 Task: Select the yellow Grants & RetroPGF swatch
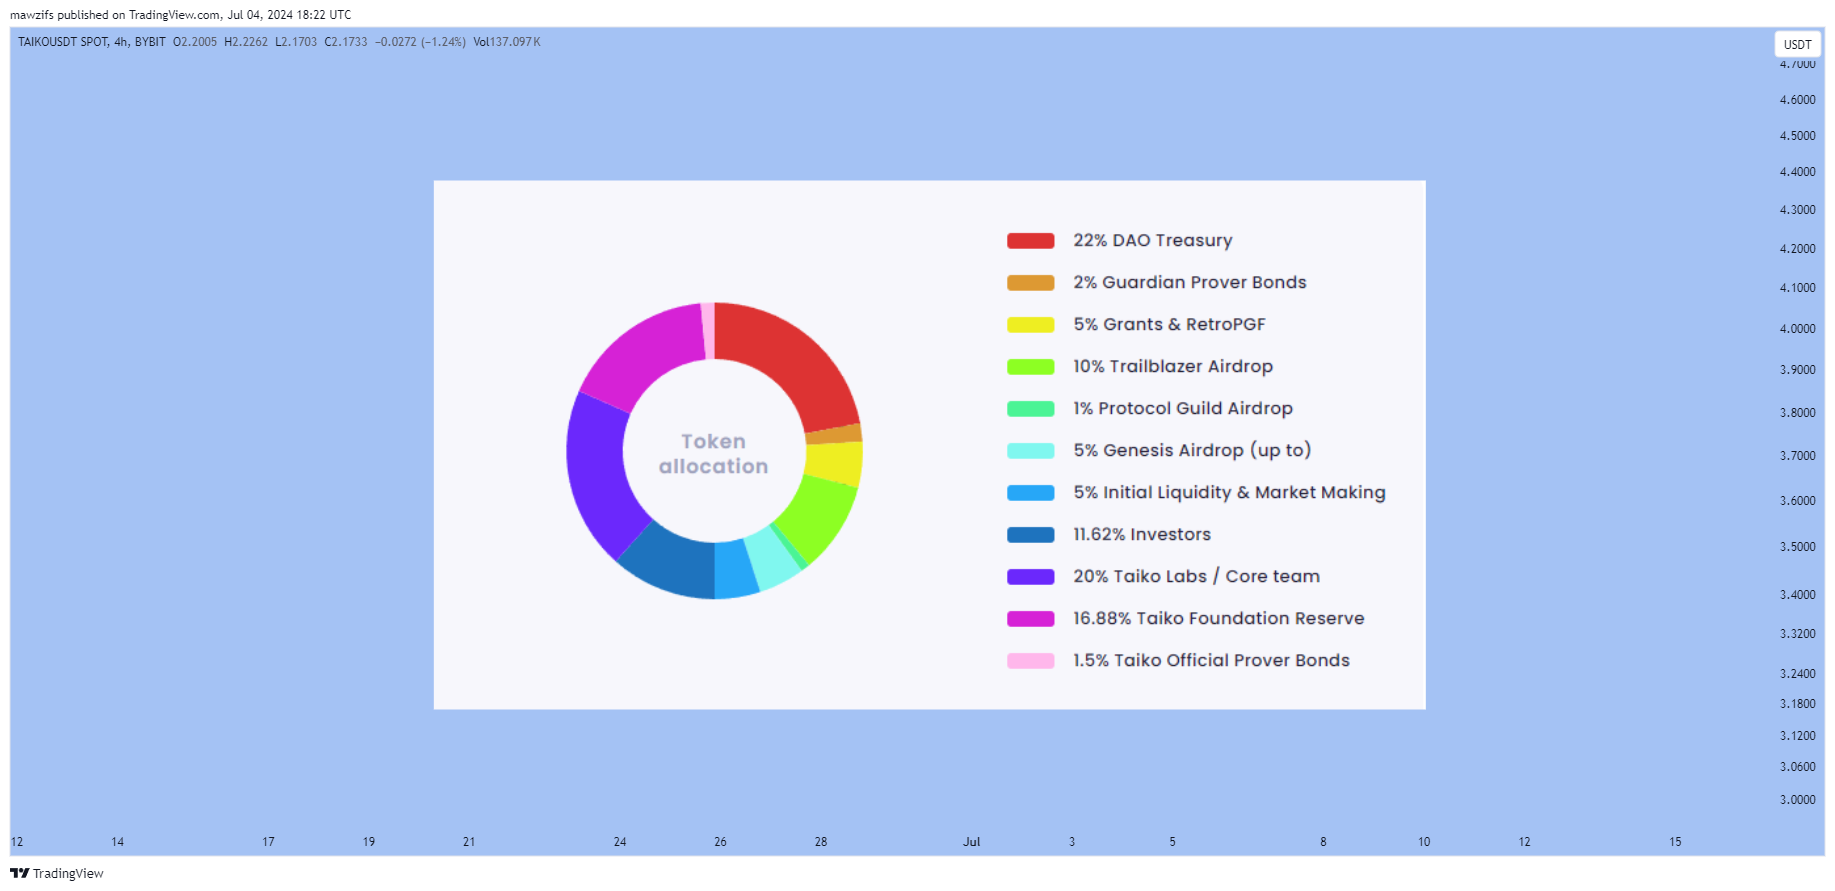[x=1030, y=325]
